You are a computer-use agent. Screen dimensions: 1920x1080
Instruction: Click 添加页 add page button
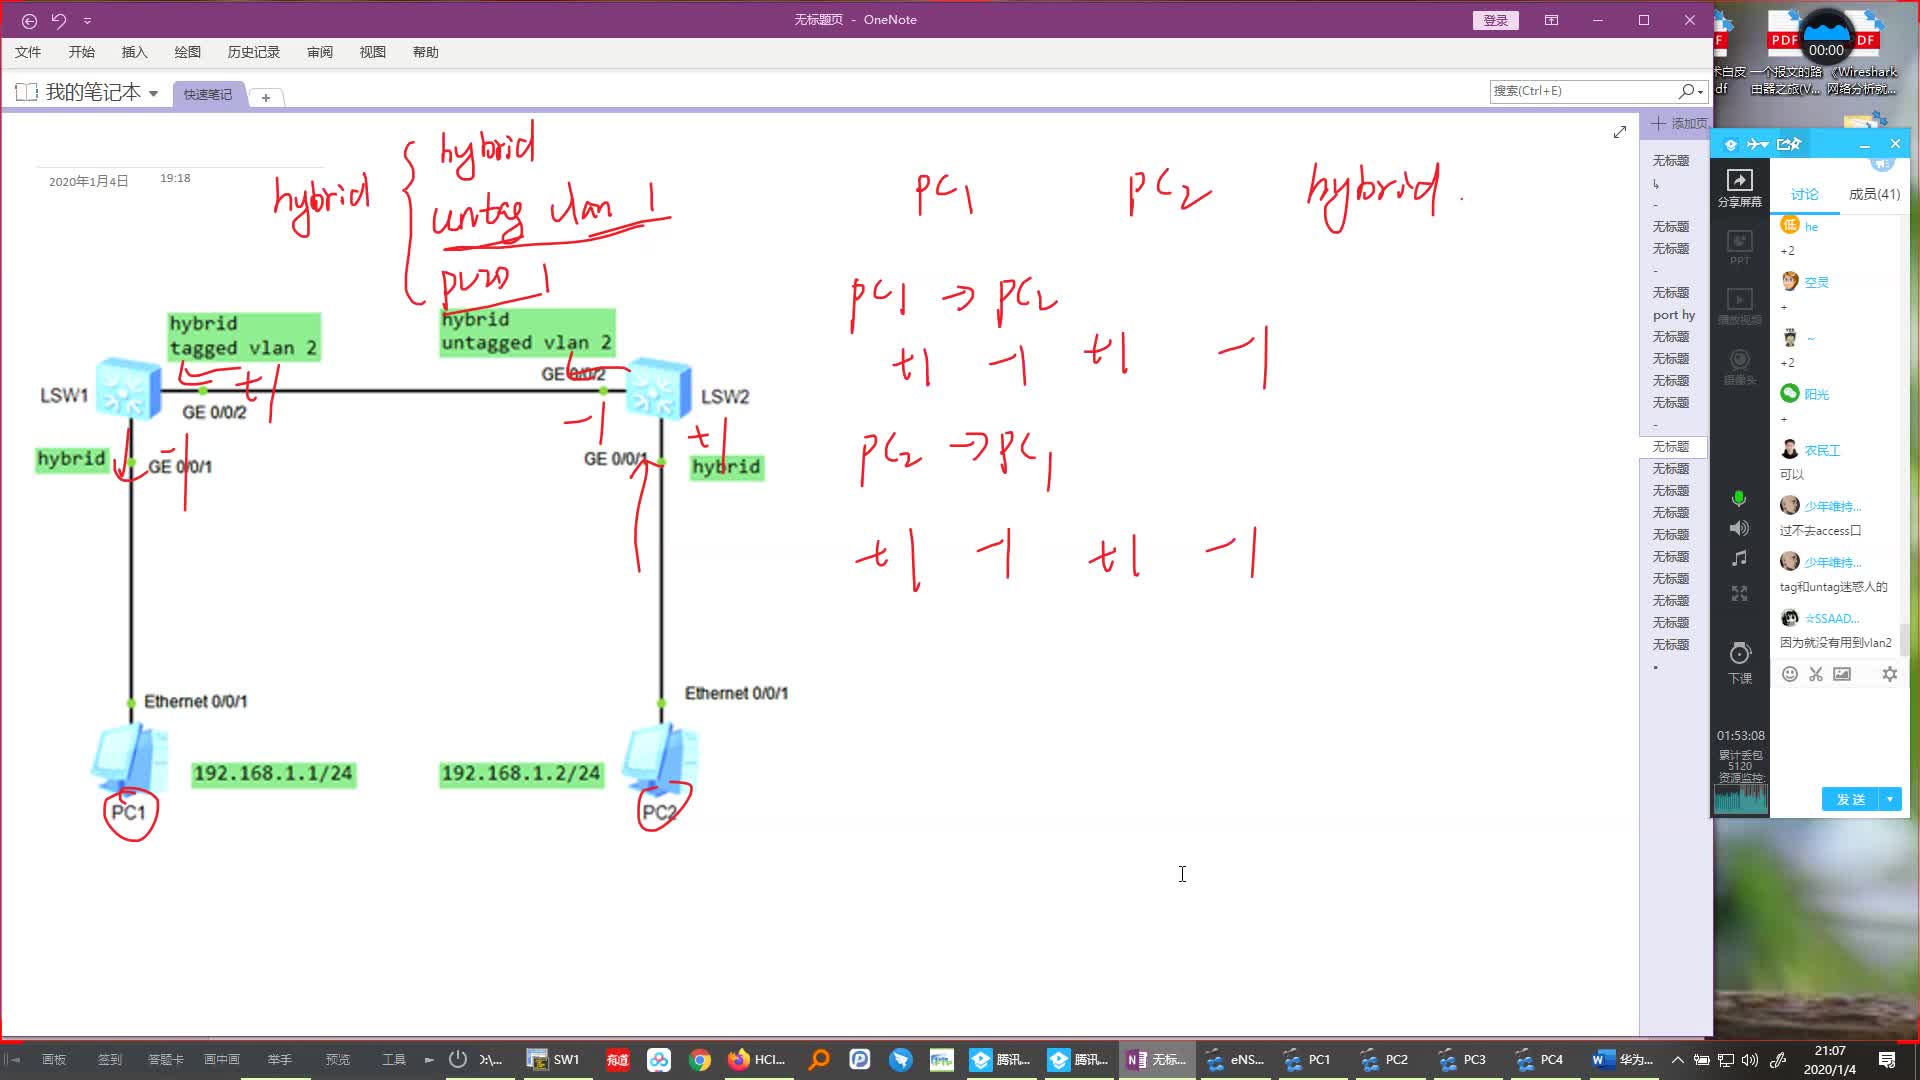pos(1679,123)
